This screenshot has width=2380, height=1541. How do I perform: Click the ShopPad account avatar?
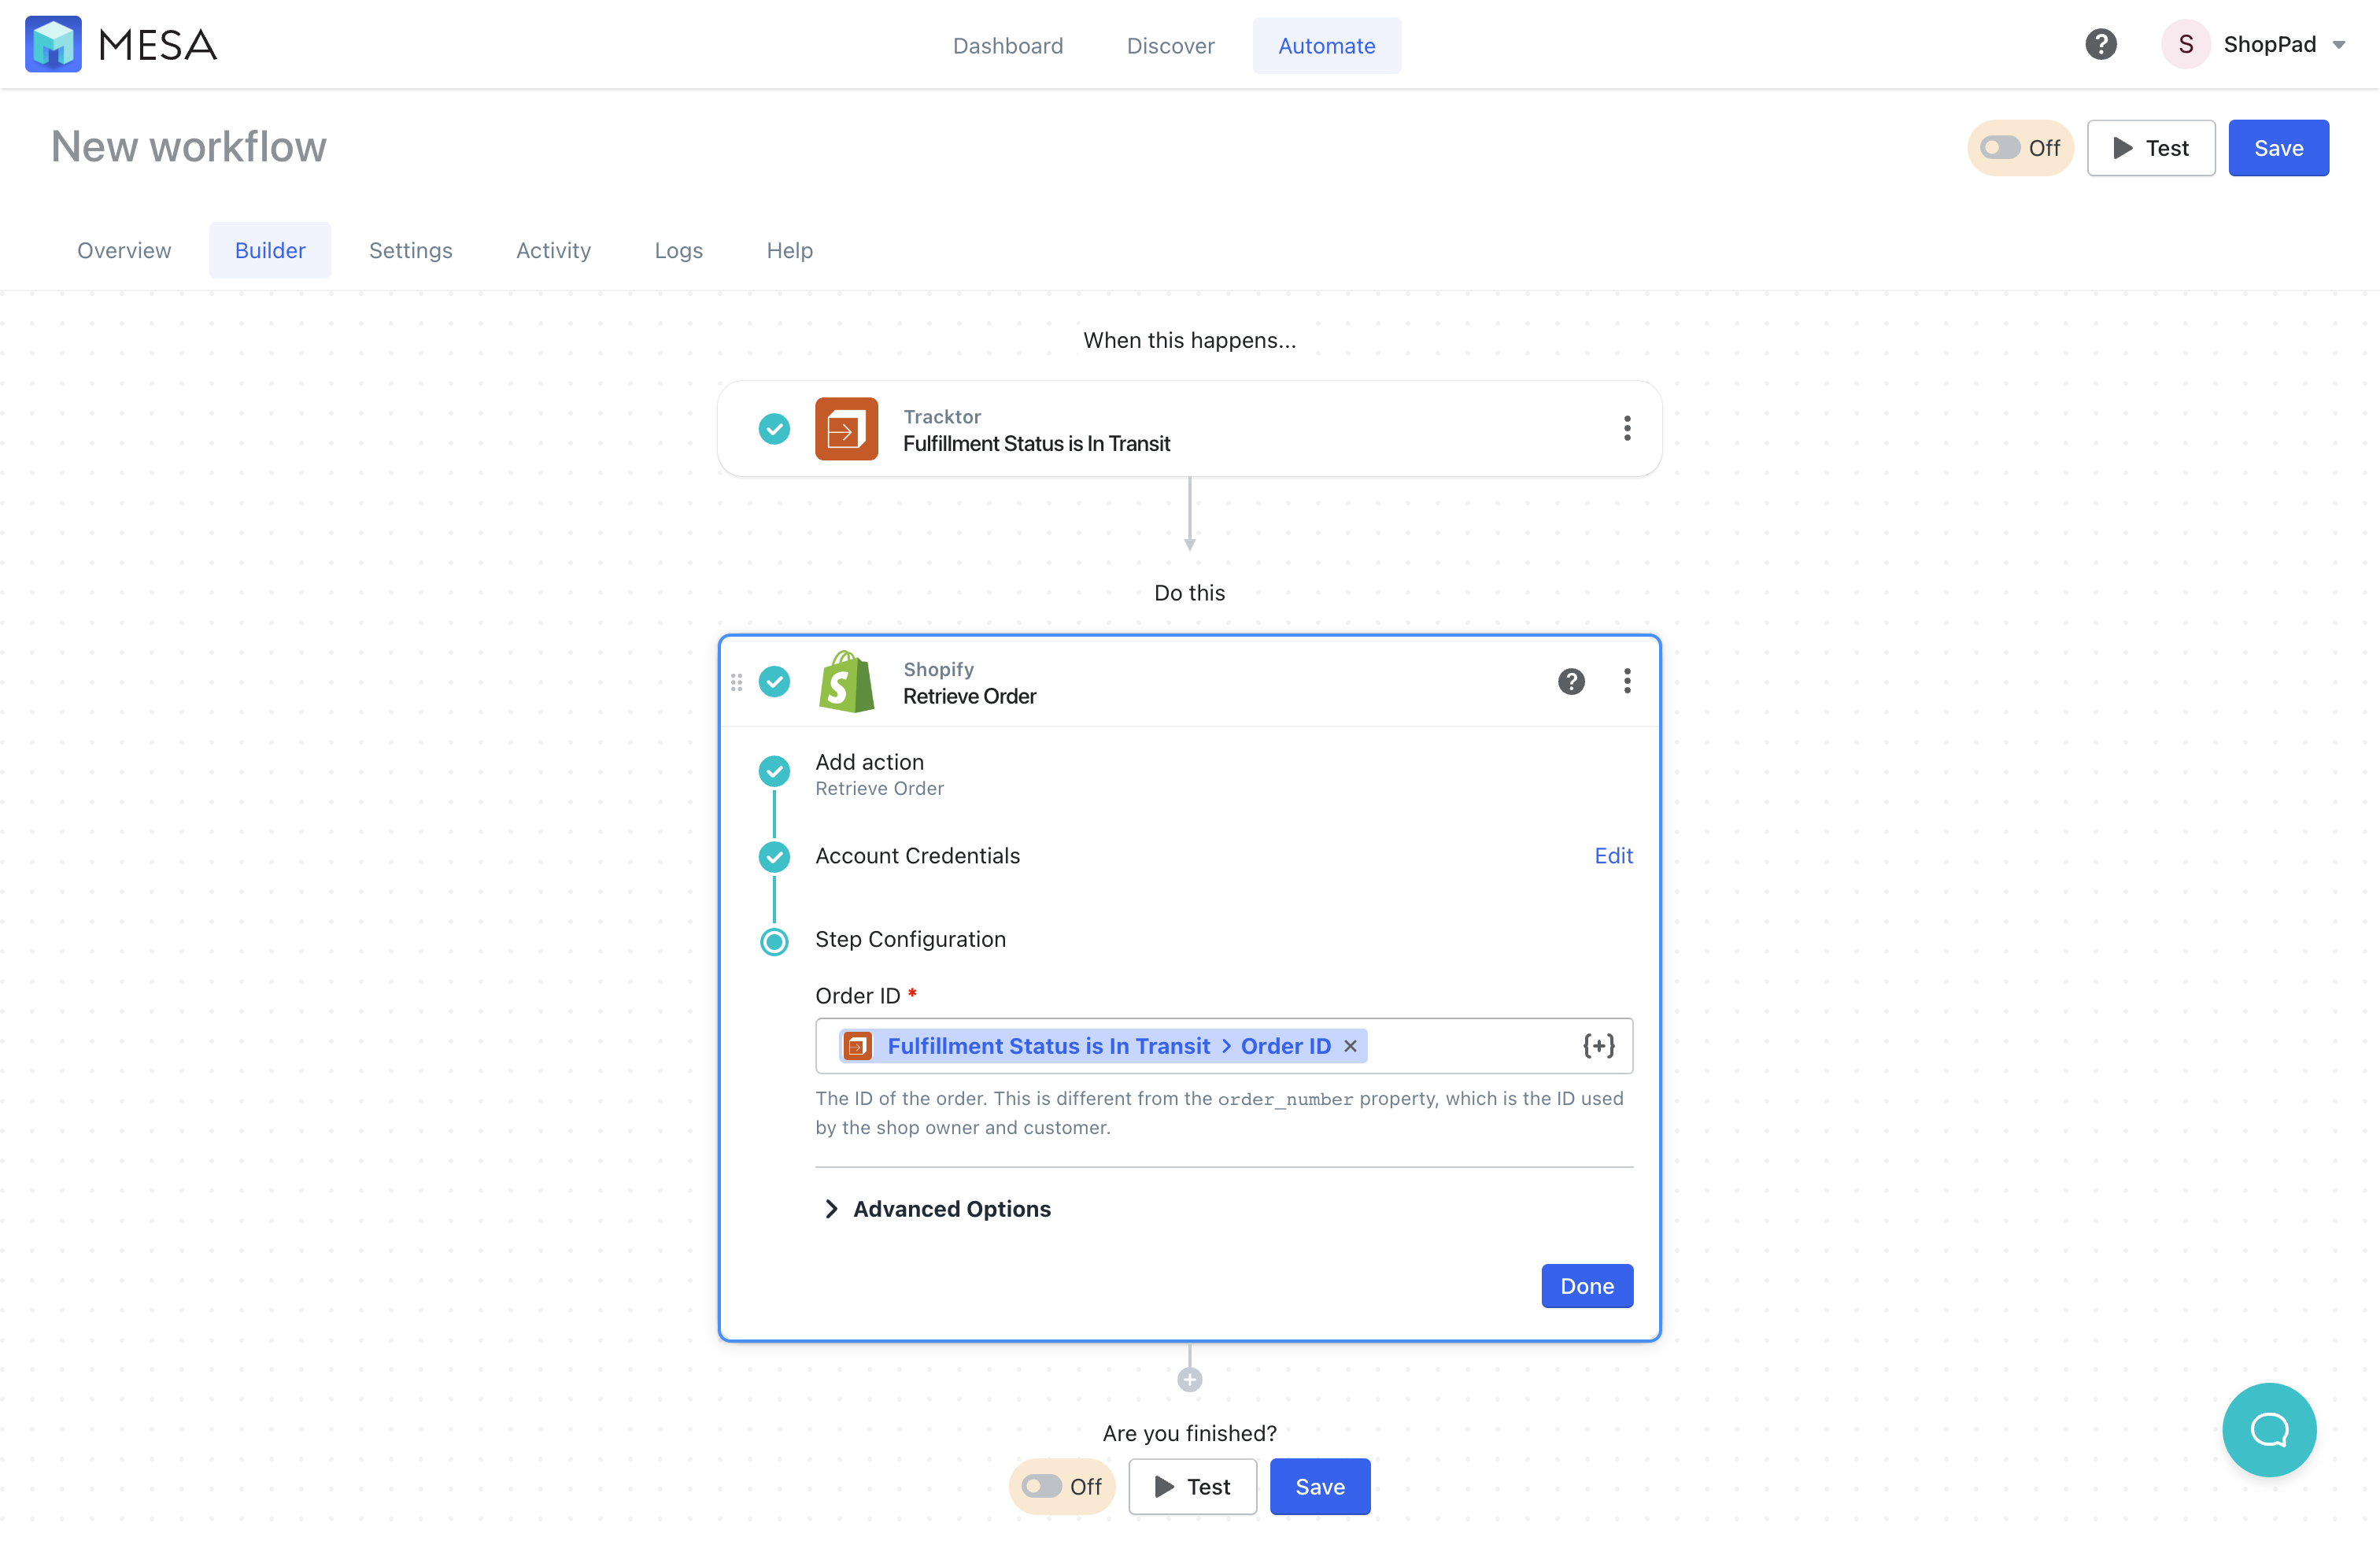(2186, 45)
